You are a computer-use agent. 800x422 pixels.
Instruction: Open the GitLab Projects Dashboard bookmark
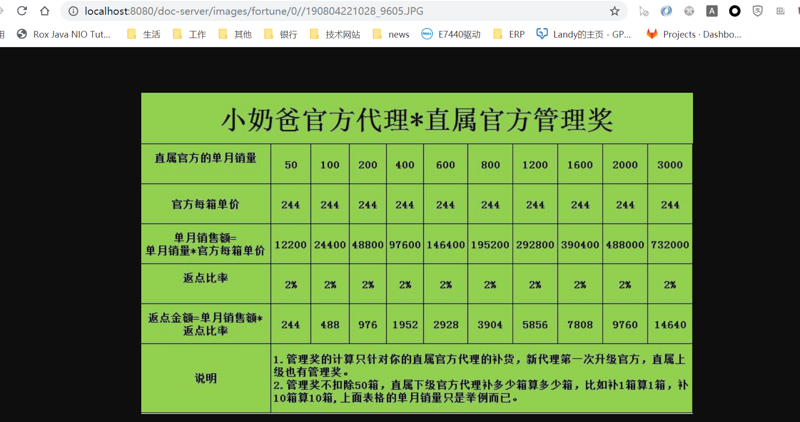click(x=694, y=34)
